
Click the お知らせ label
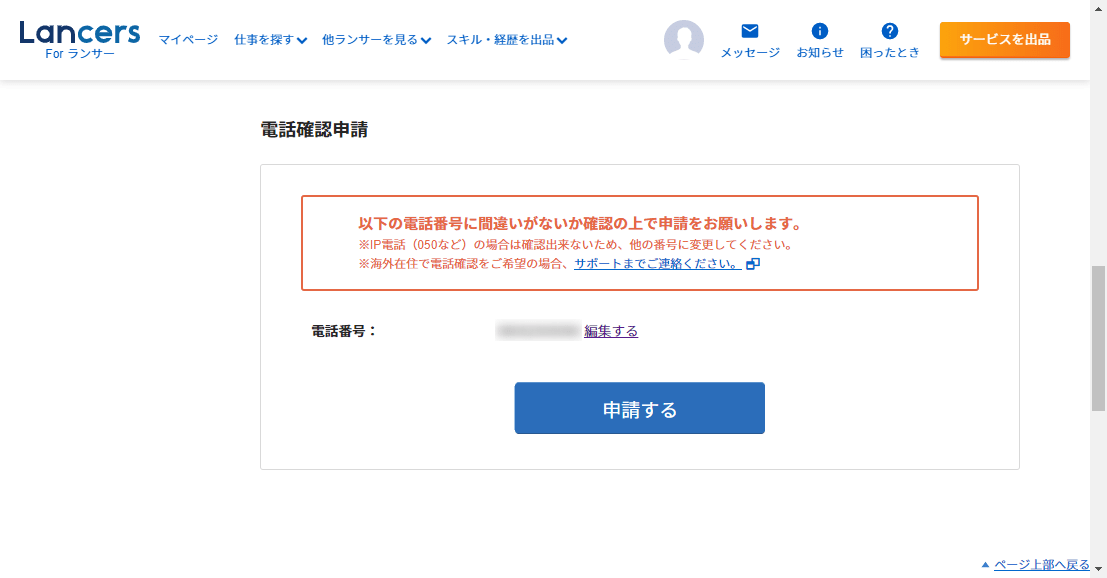tap(820, 53)
